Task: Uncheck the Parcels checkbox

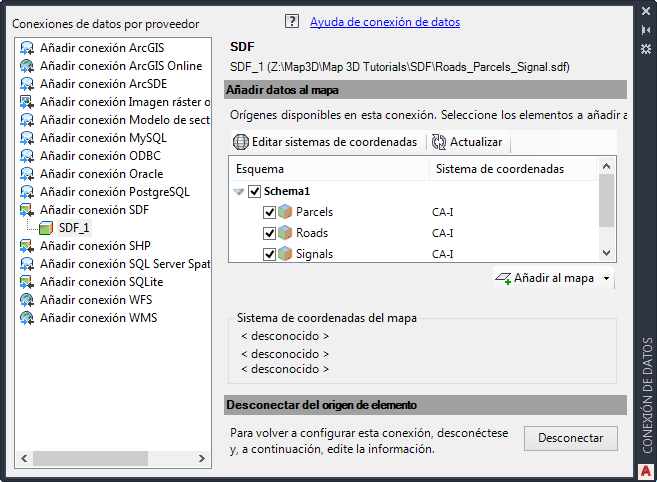Action: [269, 212]
